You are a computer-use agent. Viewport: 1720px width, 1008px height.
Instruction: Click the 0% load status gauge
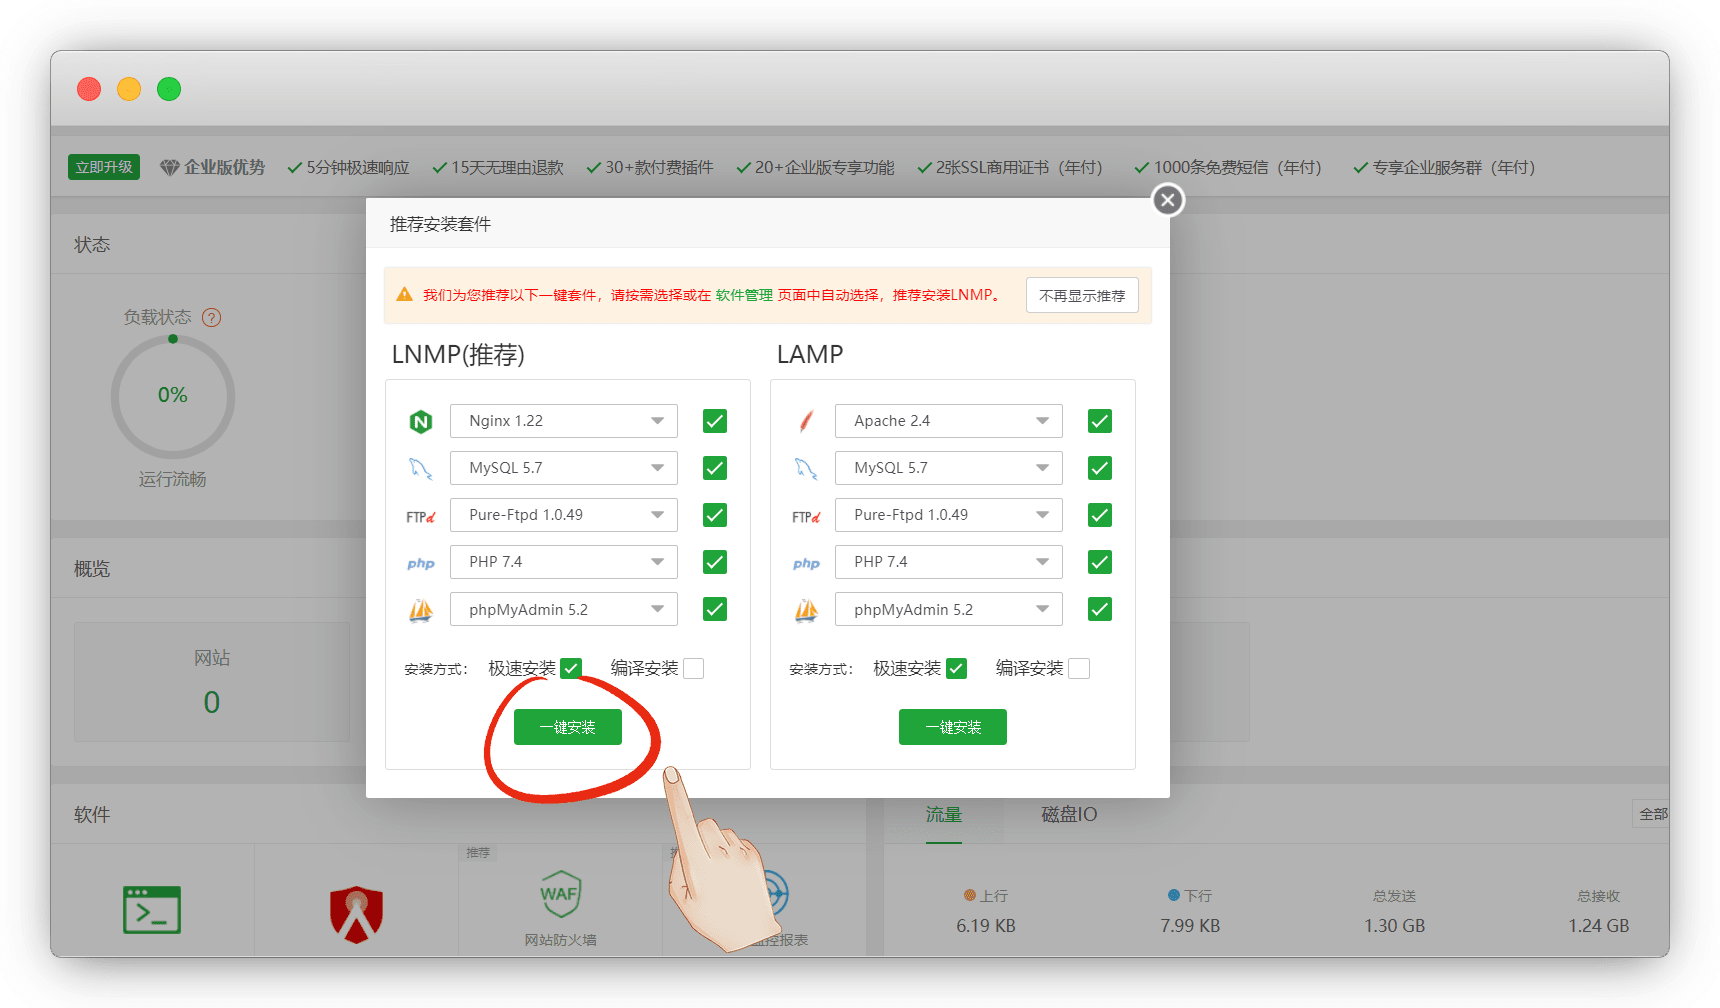click(x=173, y=396)
